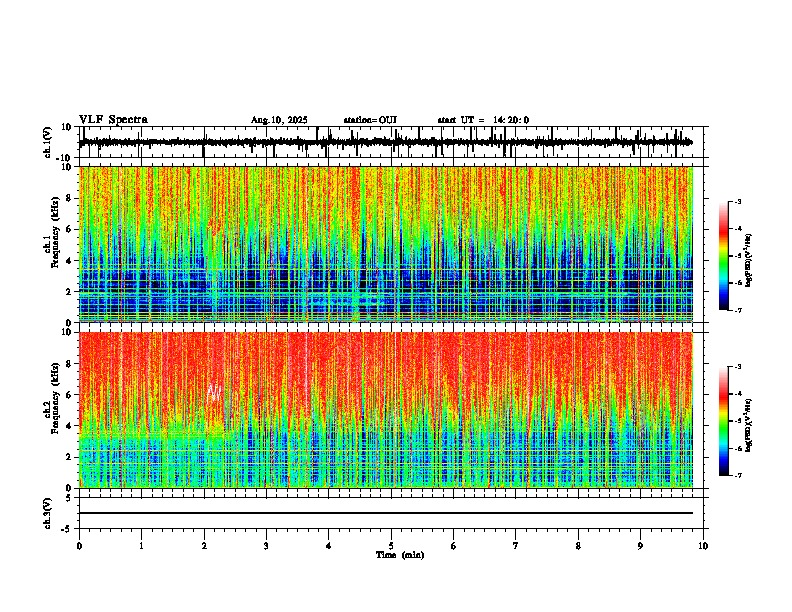Click time axis tick label '1'
The height and width of the screenshot is (612, 792).
pyautogui.click(x=141, y=546)
